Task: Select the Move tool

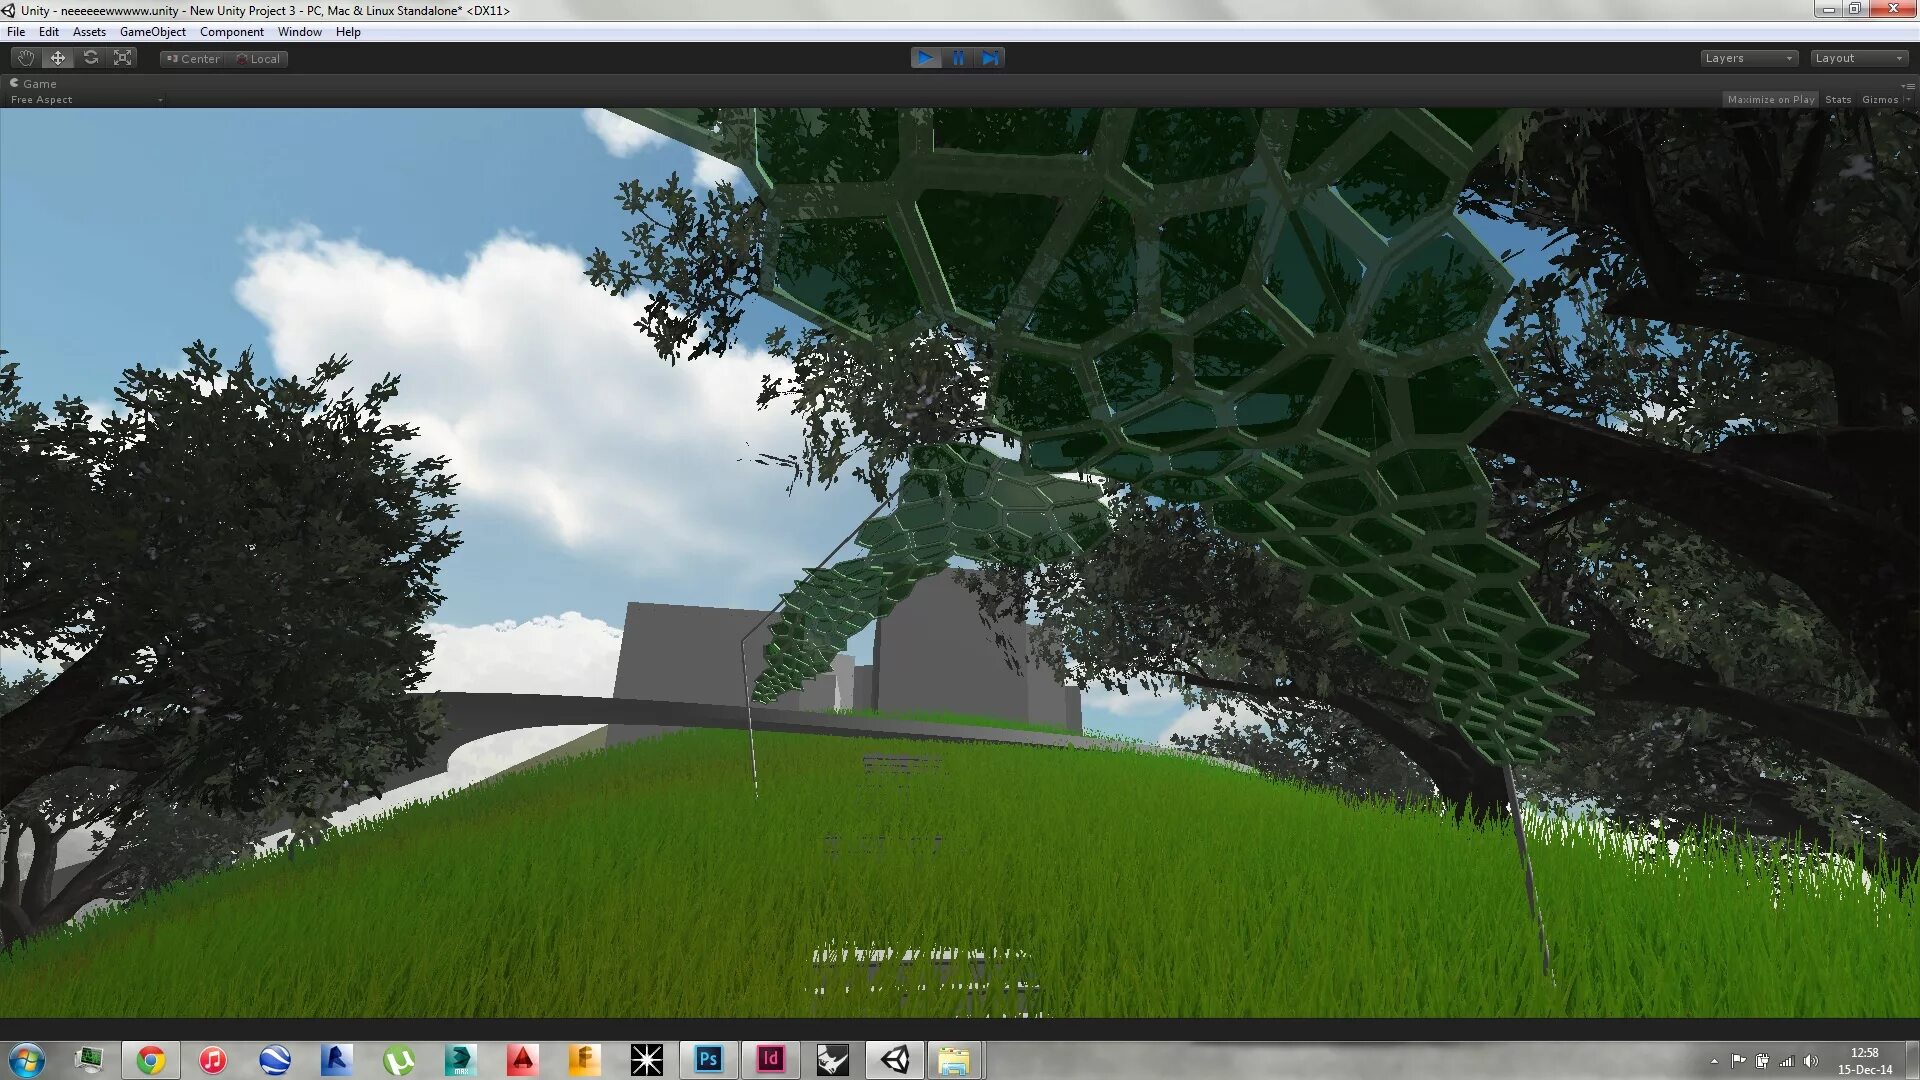Action: pos(58,58)
